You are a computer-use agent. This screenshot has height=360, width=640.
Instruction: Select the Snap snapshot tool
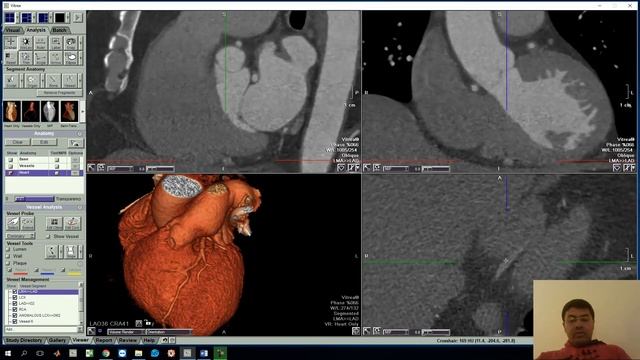tap(71, 42)
